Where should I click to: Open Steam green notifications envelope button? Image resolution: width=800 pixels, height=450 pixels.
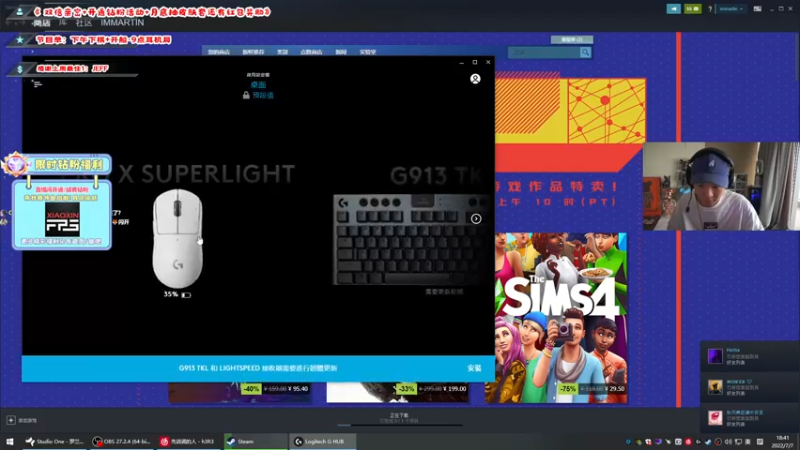(x=692, y=9)
